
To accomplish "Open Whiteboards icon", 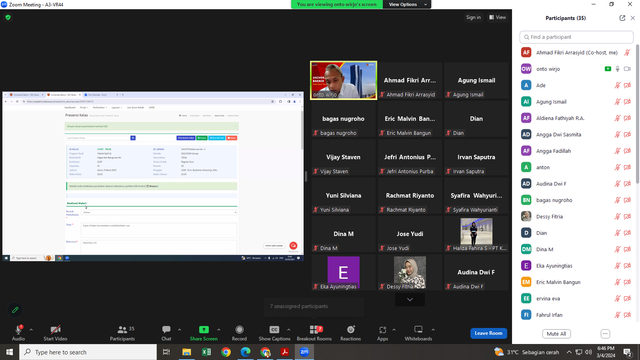I will pos(418,329).
